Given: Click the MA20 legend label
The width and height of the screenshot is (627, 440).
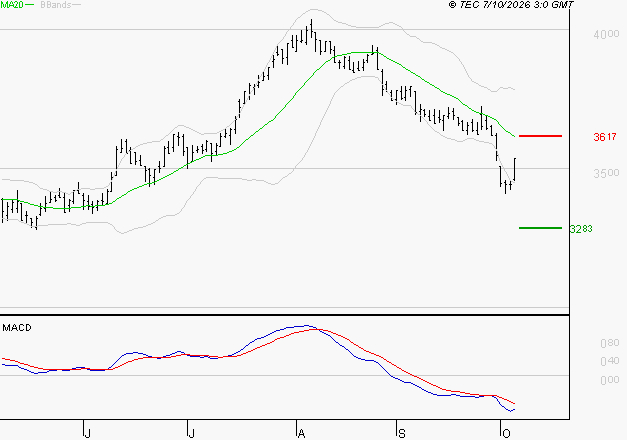Looking at the screenshot, I should tap(12, 5).
